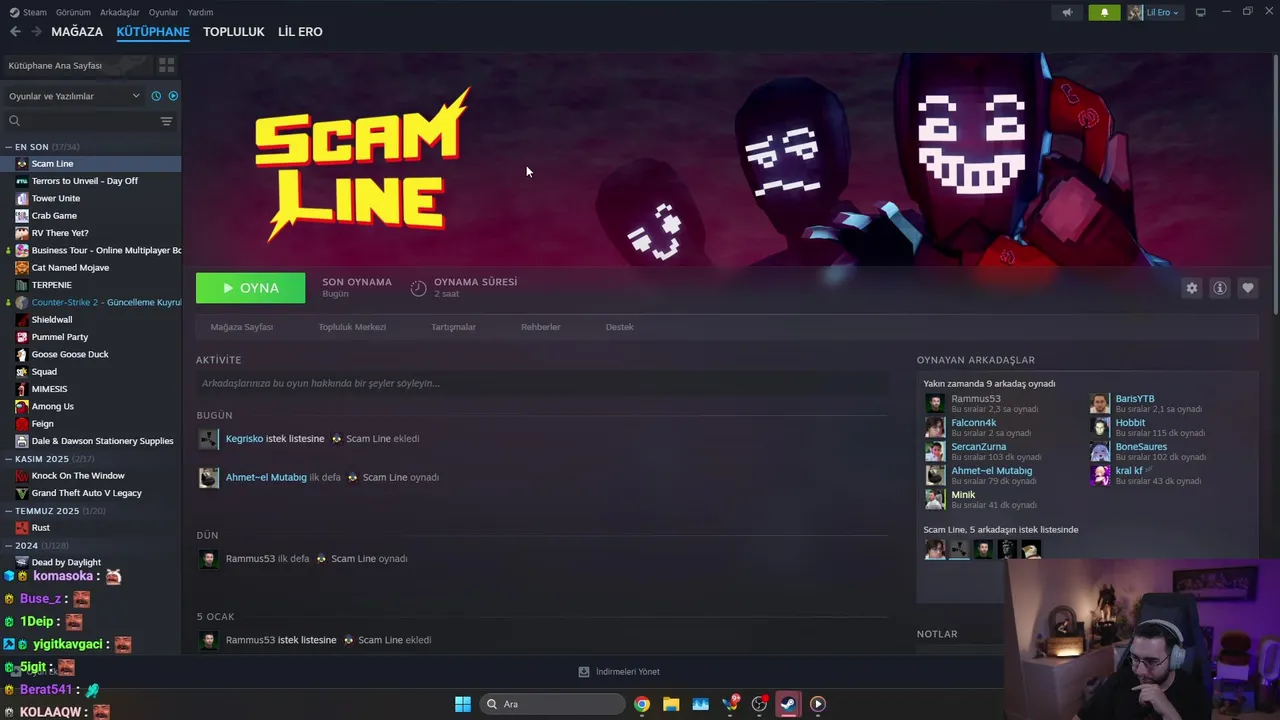Toggle the favorite heart icon
This screenshot has width=1280, height=720.
[1248, 288]
